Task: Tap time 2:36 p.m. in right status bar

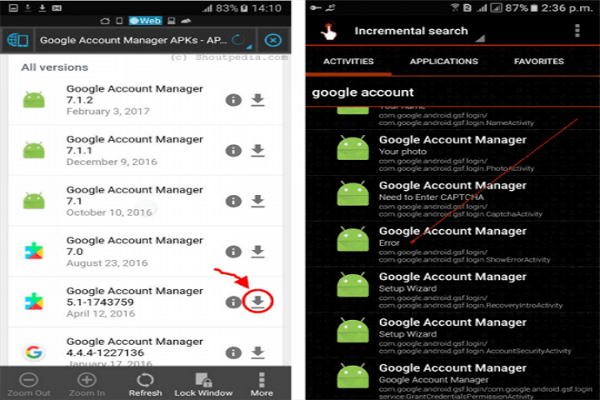Action: click(567, 8)
